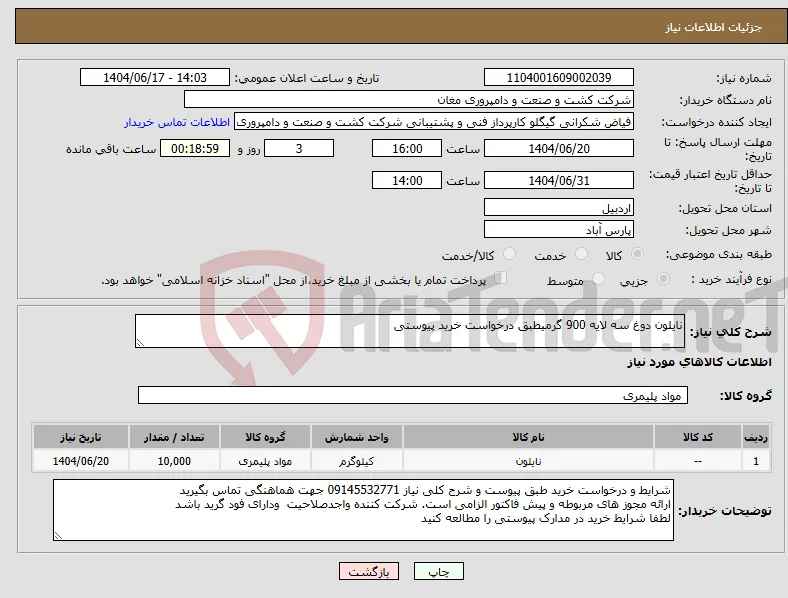Image resolution: width=788 pixels, height=598 pixels.
Task: Toggle the اسناد خزانه اسلامی payment checkbox
Action: pos(501,278)
